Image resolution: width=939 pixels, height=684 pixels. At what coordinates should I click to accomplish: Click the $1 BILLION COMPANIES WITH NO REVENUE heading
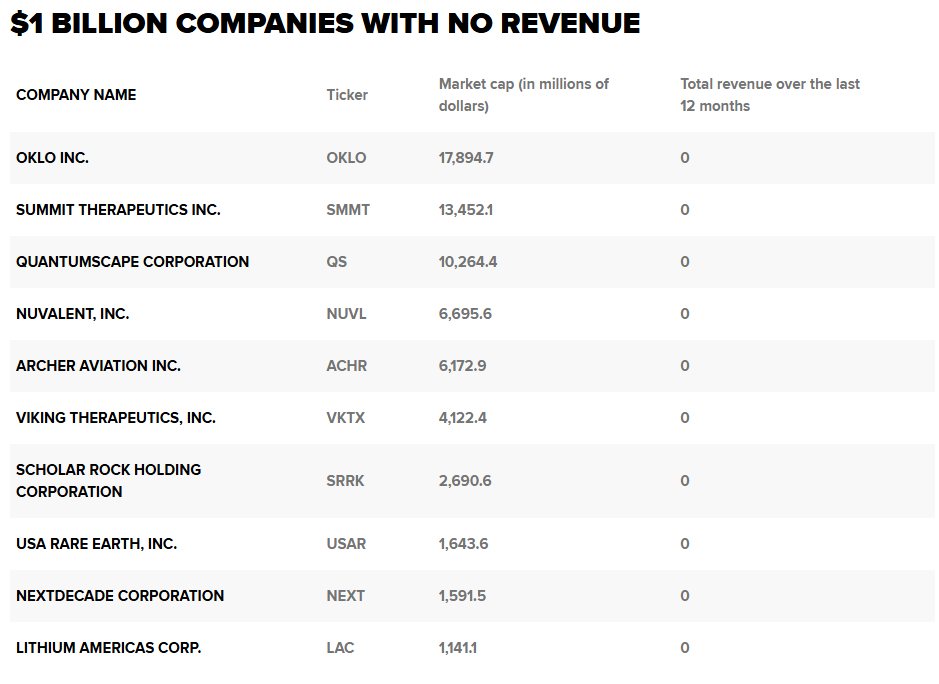[x=325, y=23]
